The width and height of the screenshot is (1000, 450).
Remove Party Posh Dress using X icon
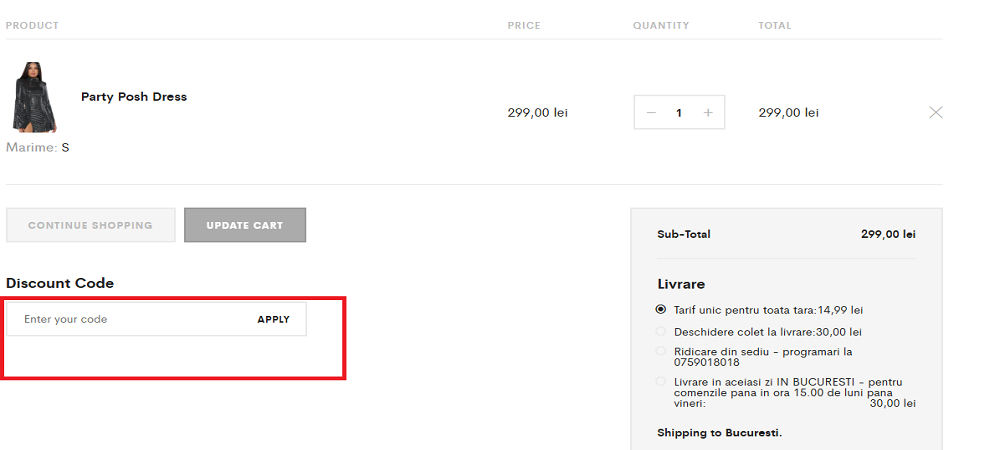936,113
